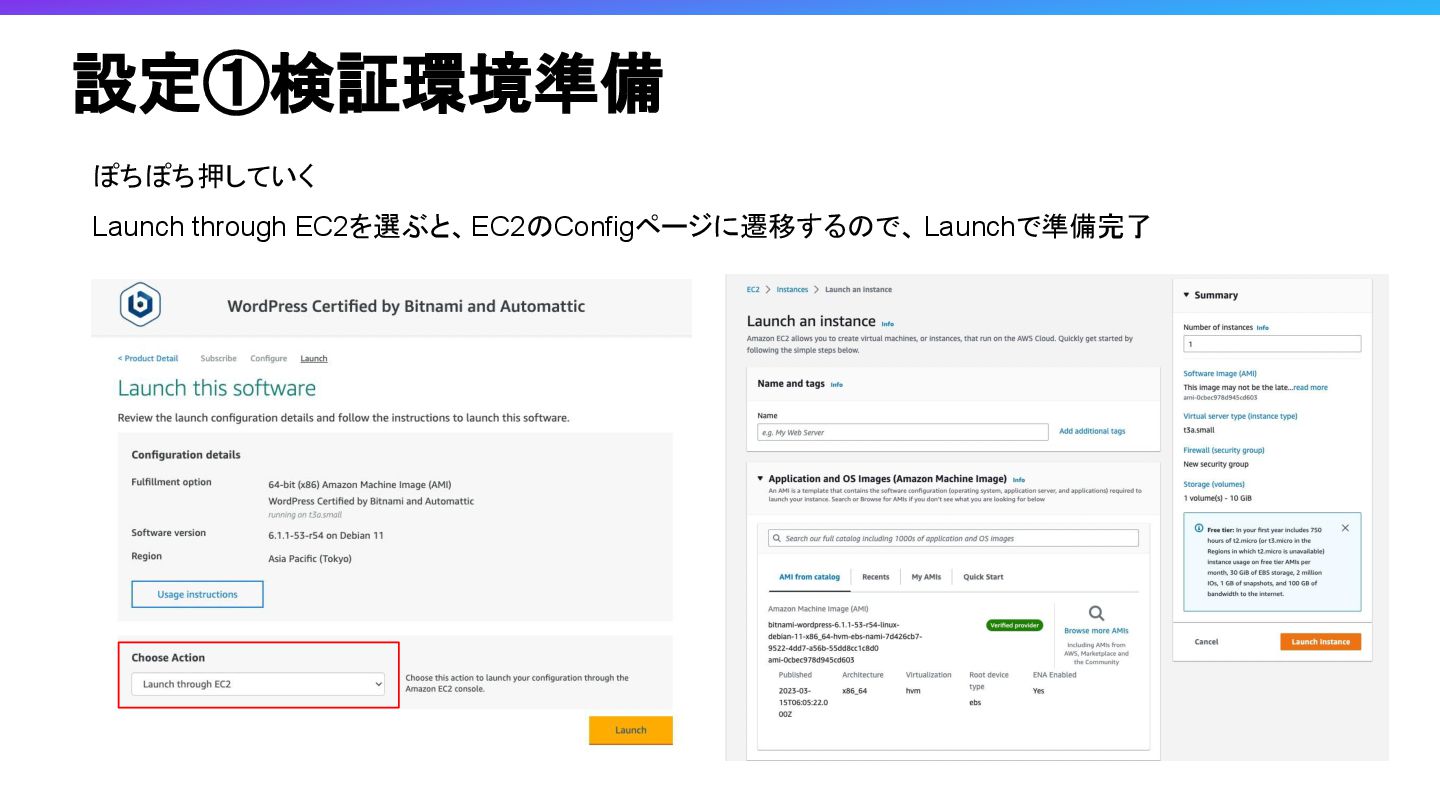Image resolution: width=1440 pixels, height=810 pixels.
Task: Click Info link next to Name and tags
Action: click(836, 384)
